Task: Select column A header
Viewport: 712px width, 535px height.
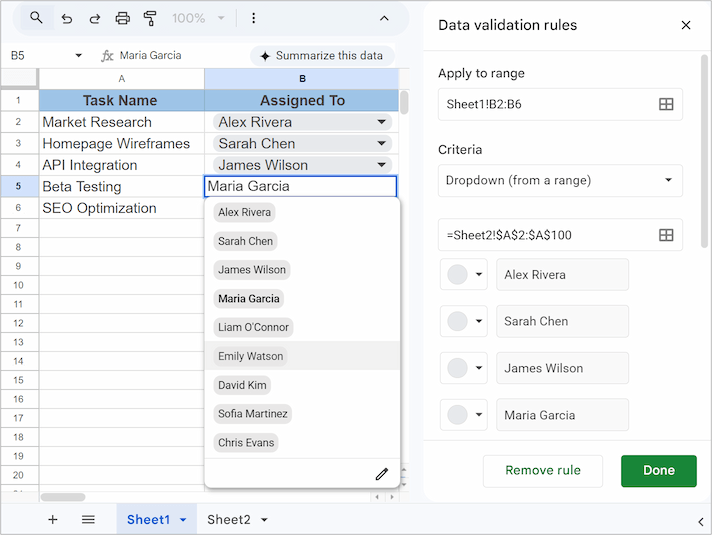Action: (122, 79)
